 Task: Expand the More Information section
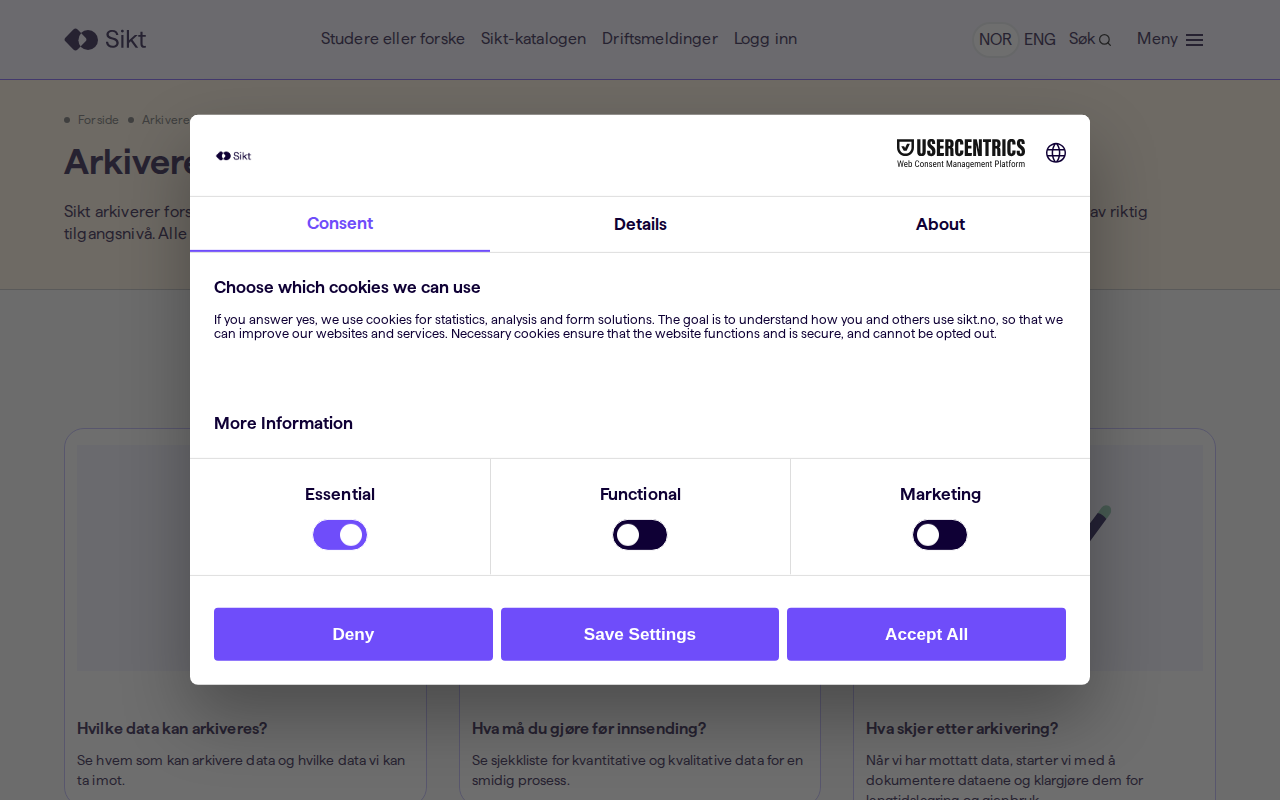pos(283,423)
